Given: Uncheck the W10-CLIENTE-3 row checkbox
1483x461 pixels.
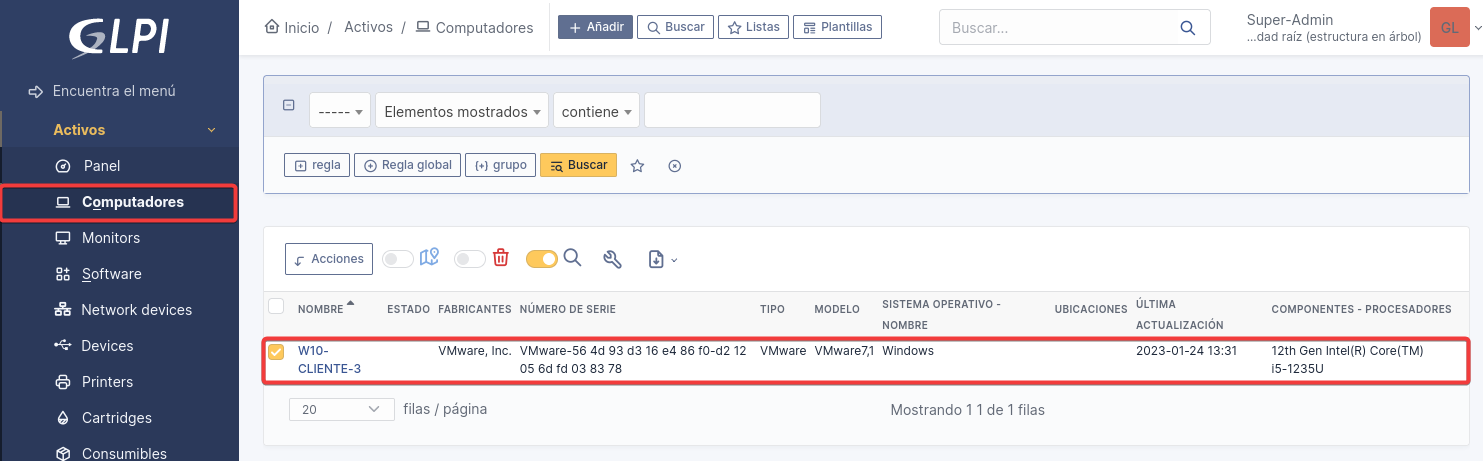Looking at the screenshot, I should tap(276, 351).
